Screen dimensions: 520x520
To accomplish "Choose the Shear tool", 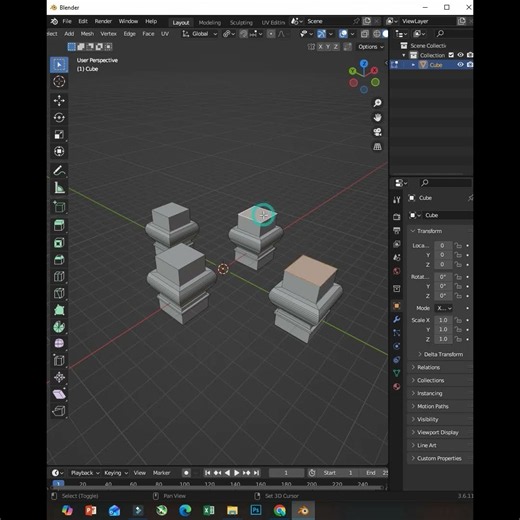I will (x=59, y=394).
